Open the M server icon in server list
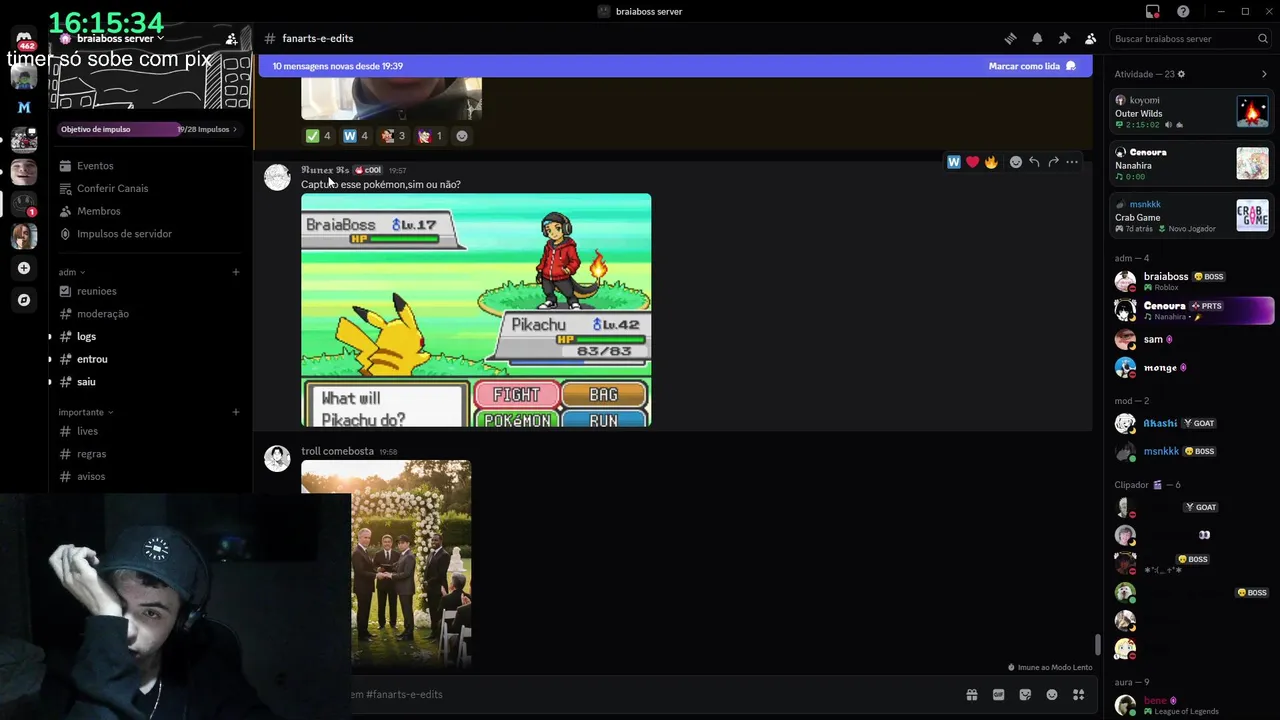 point(24,107)
